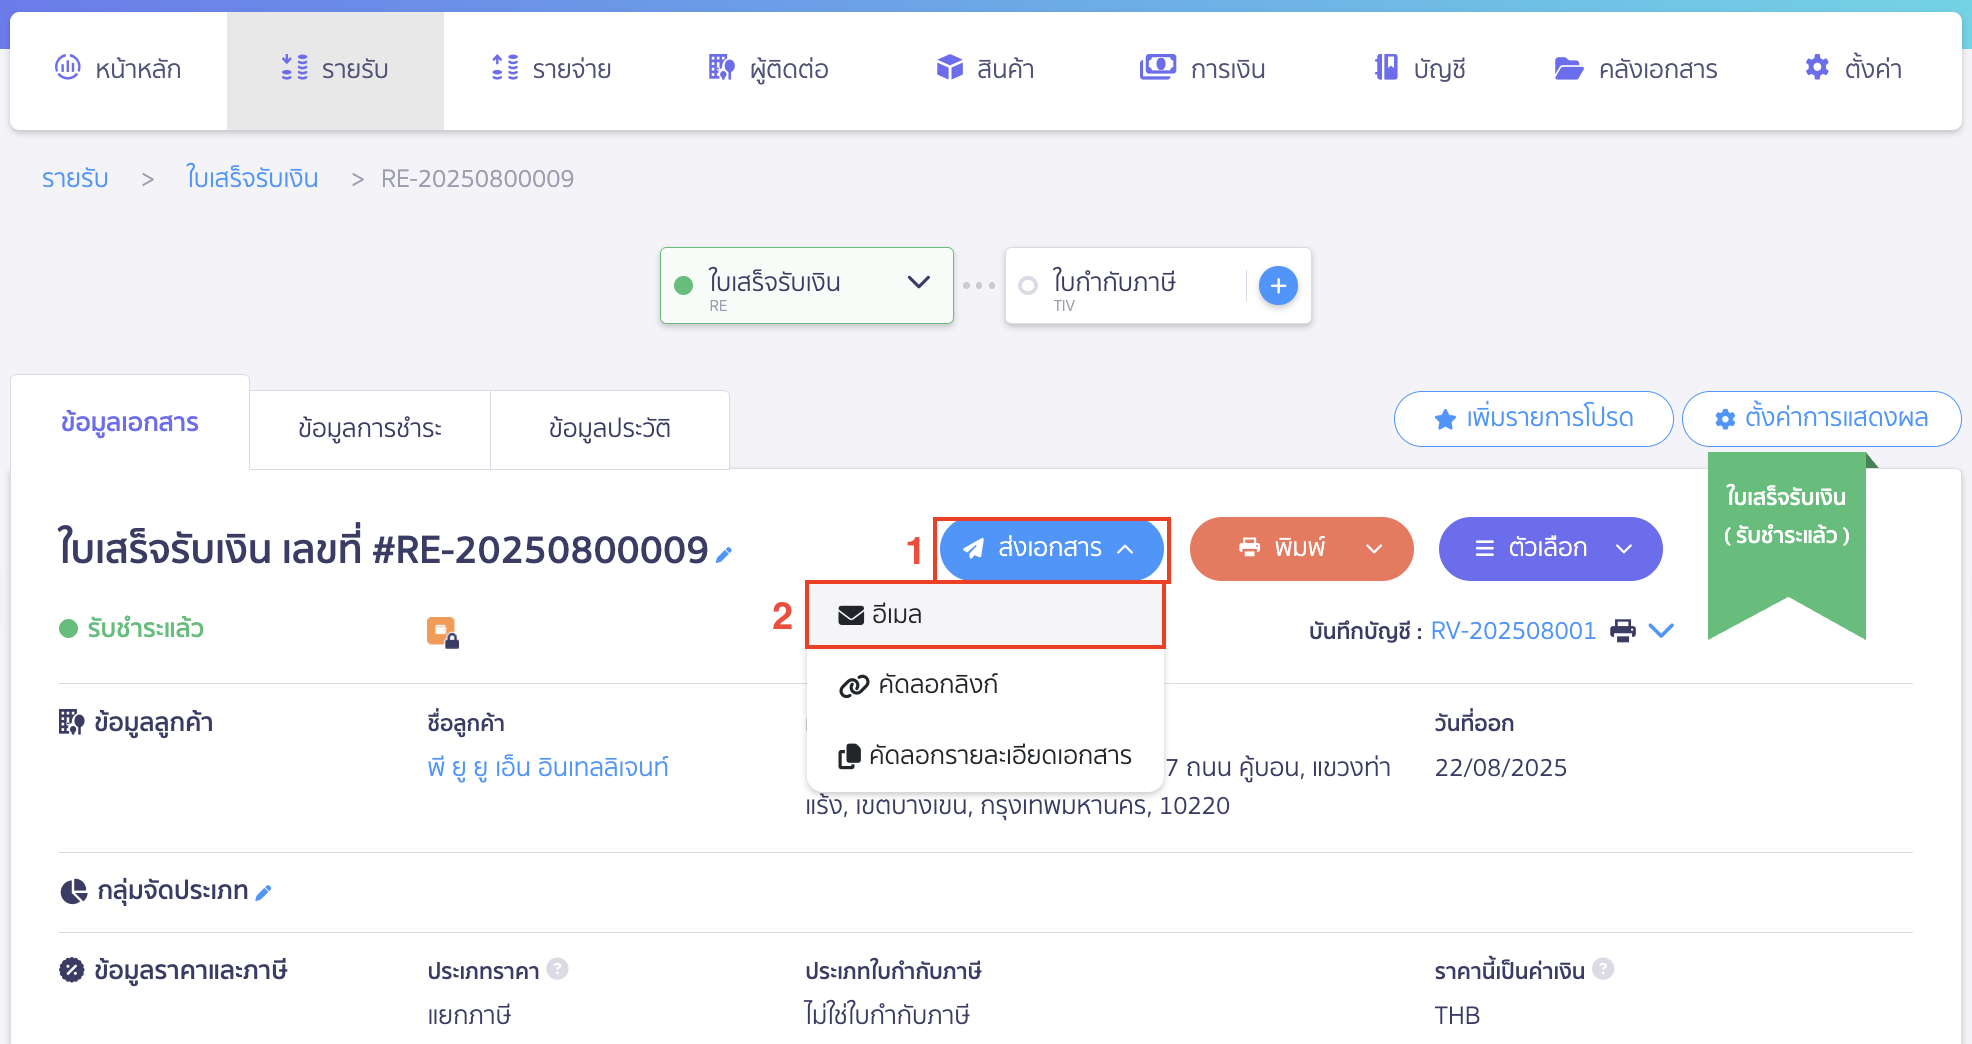Click the pencil edit icon beside document number RE-20250800009
Viewport: 1972px width, 1044px height.
tap(724, 552)
